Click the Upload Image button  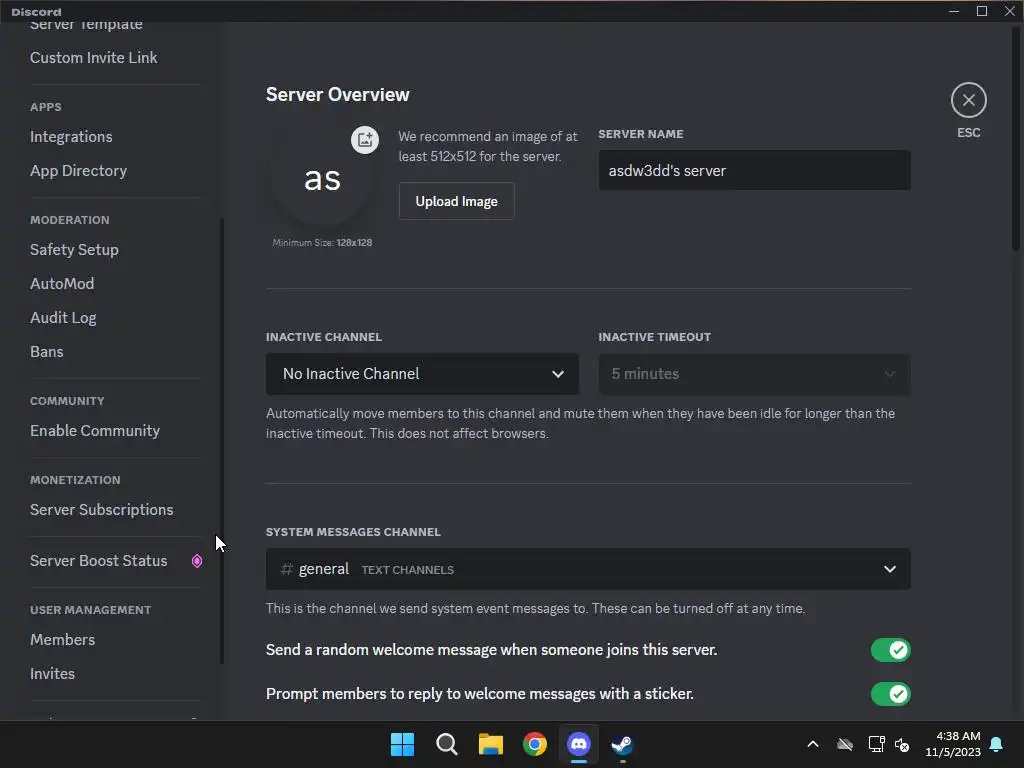click(x=456, y=201)
